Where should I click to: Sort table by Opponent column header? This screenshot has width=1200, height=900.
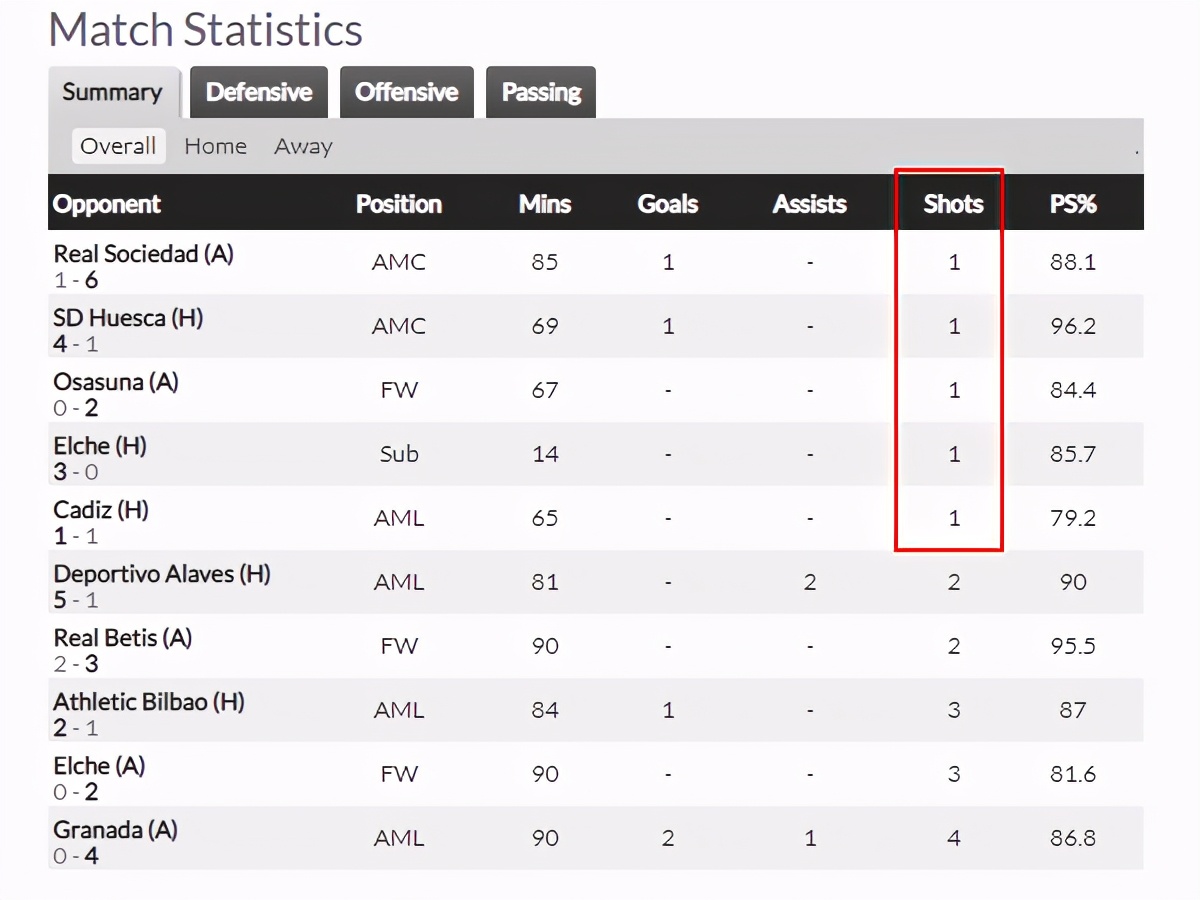107,204
